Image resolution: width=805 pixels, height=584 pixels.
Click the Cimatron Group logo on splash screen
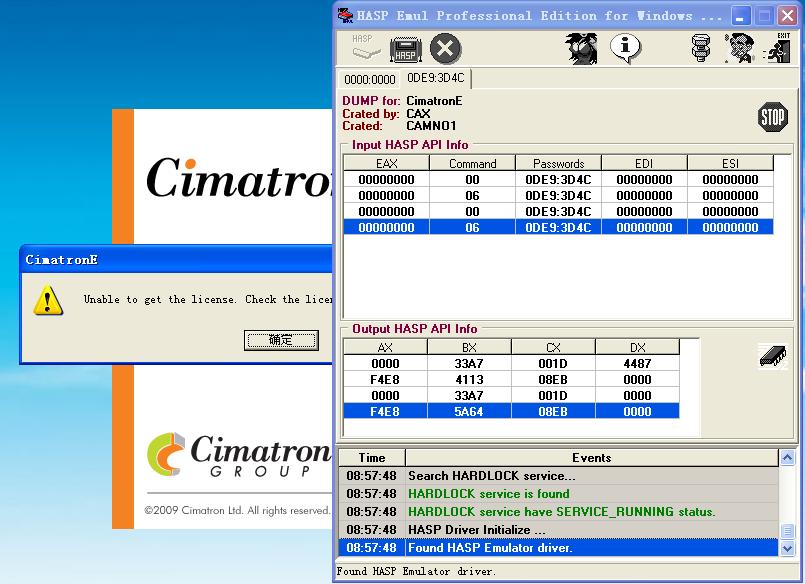click(x=239, y=454)
